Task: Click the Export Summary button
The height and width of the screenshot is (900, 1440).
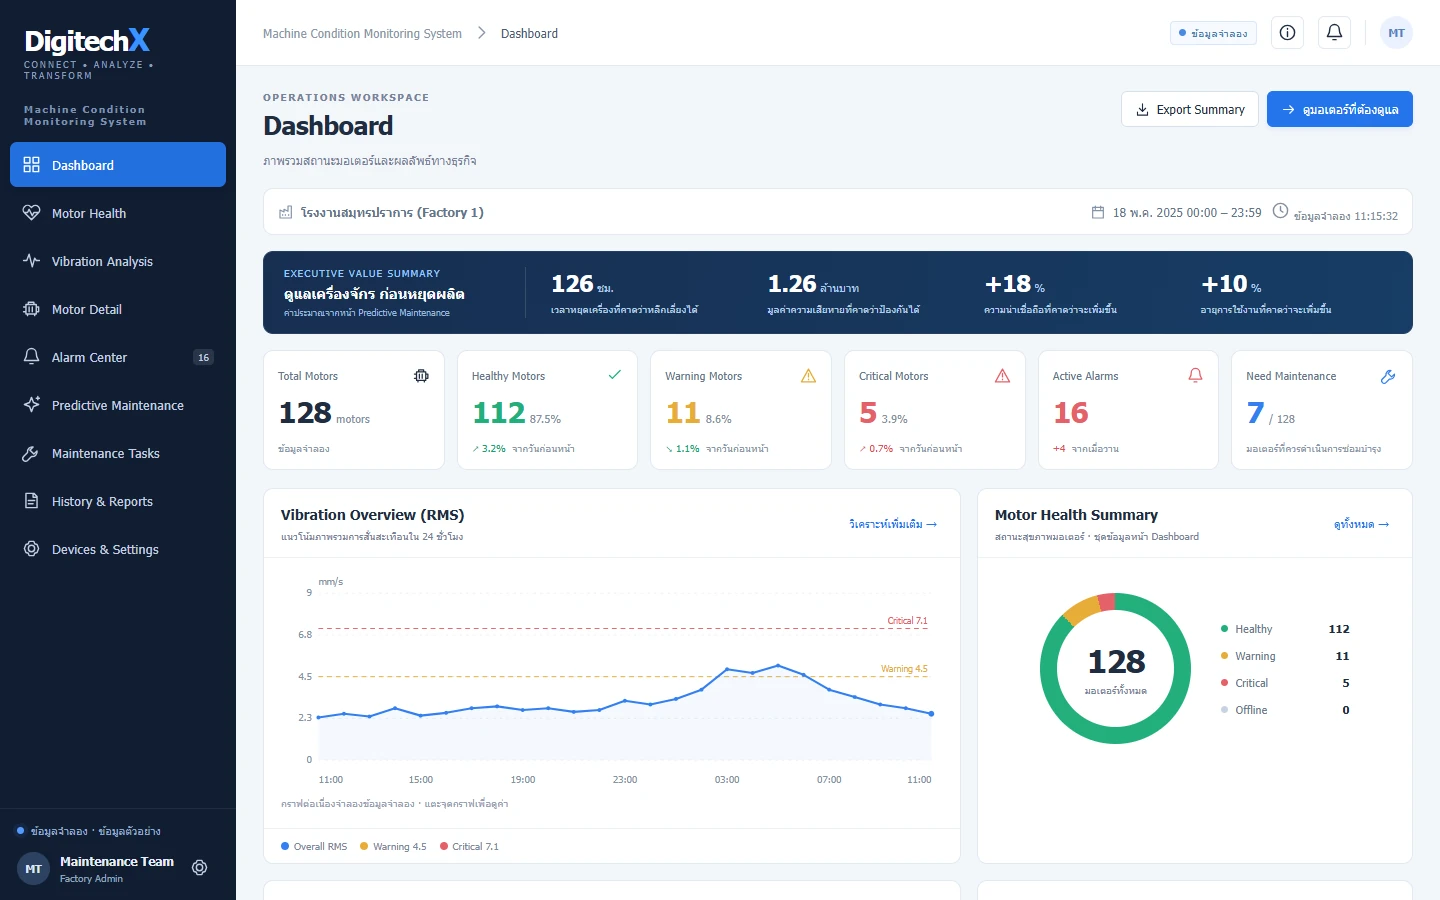Action: click(1190, 109)
